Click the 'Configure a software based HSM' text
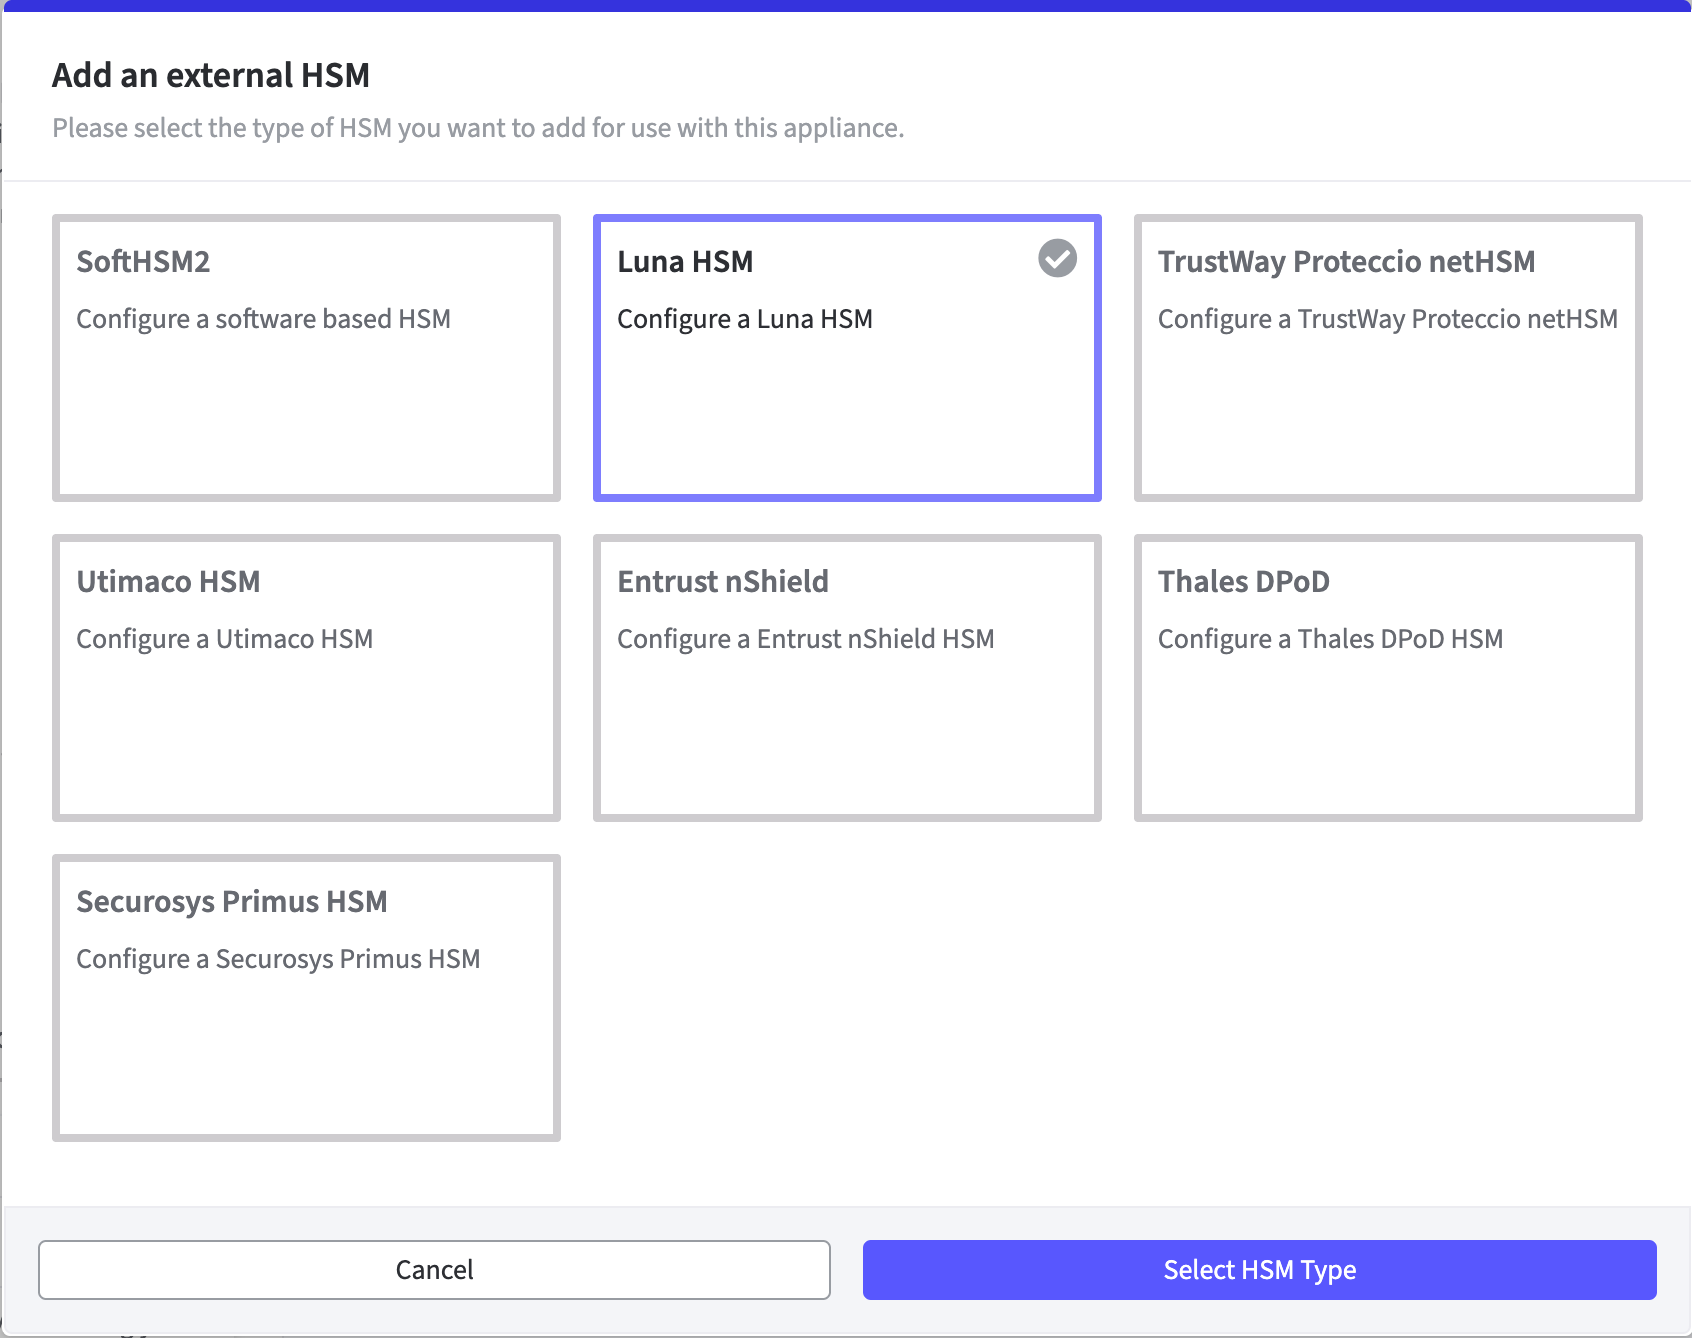 [x=265, y=319]
